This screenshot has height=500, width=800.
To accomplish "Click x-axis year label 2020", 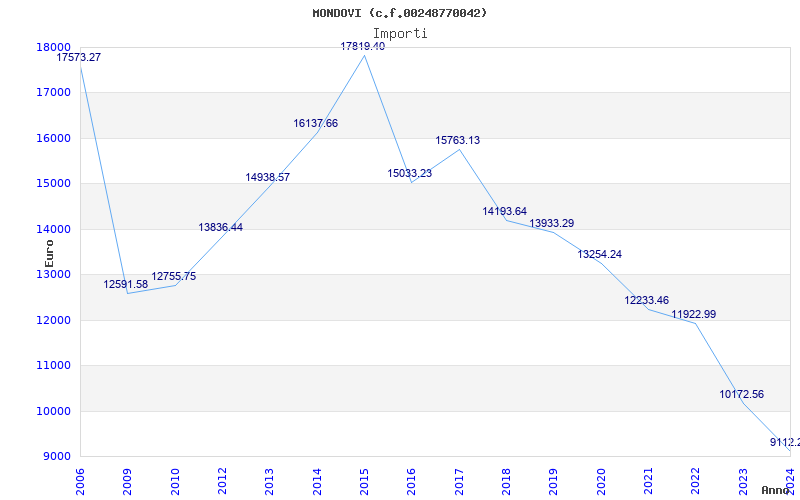I will [601, 482].
